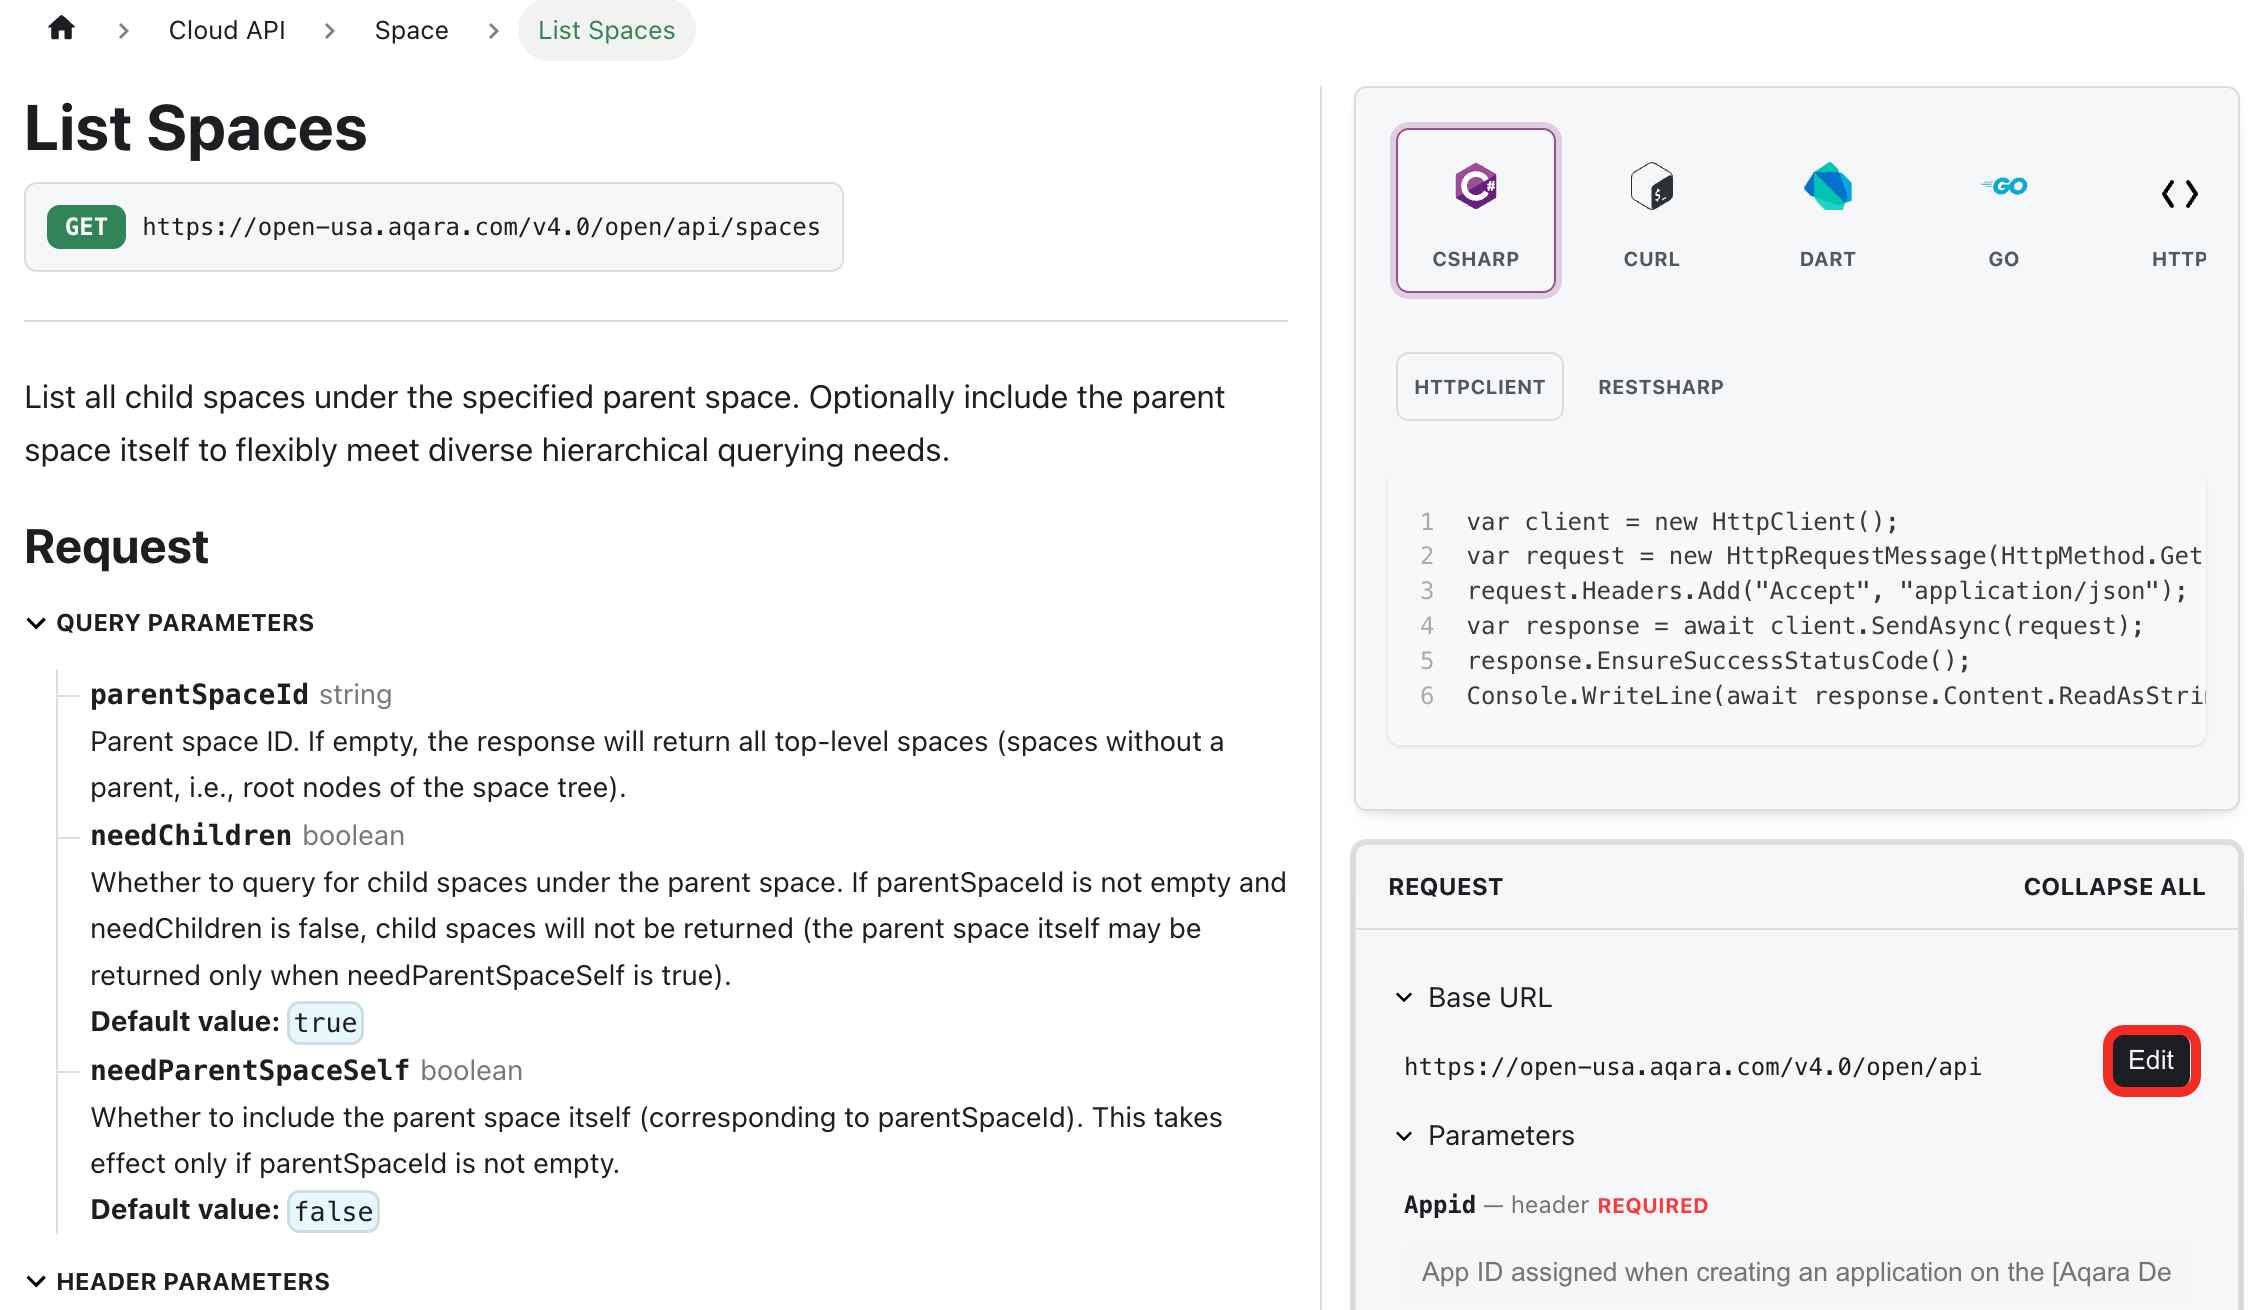Select the CSHARP language icon

click(1475, 187)
